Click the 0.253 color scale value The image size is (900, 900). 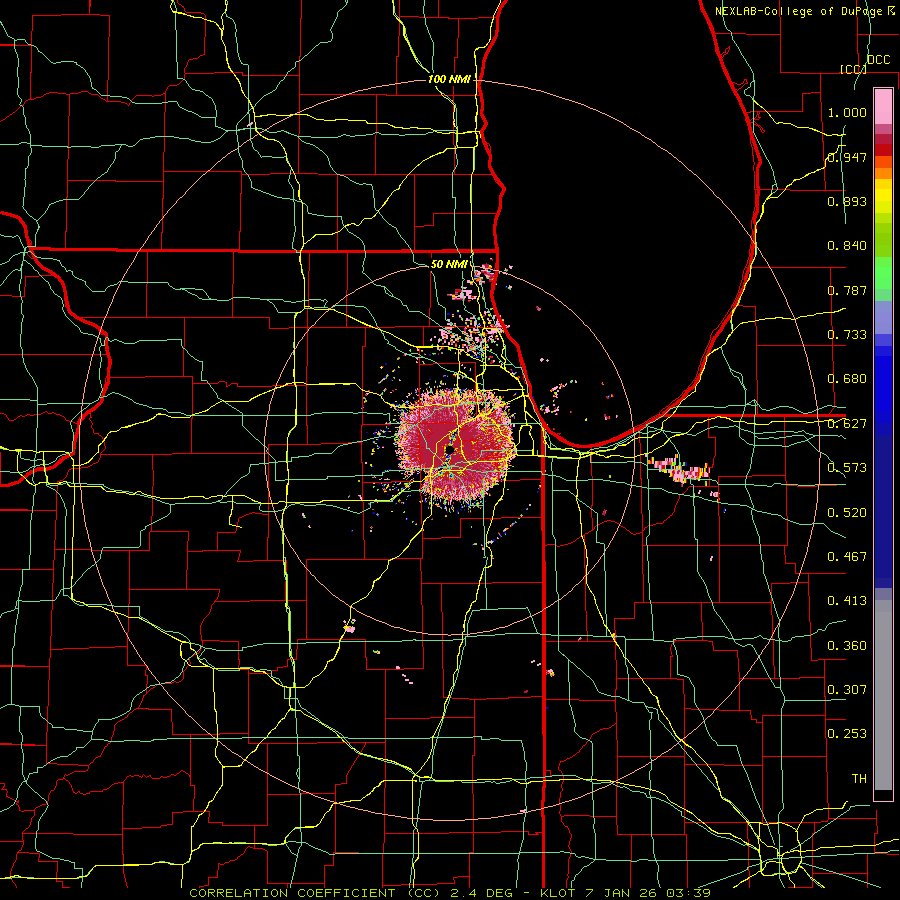[847, 734]
